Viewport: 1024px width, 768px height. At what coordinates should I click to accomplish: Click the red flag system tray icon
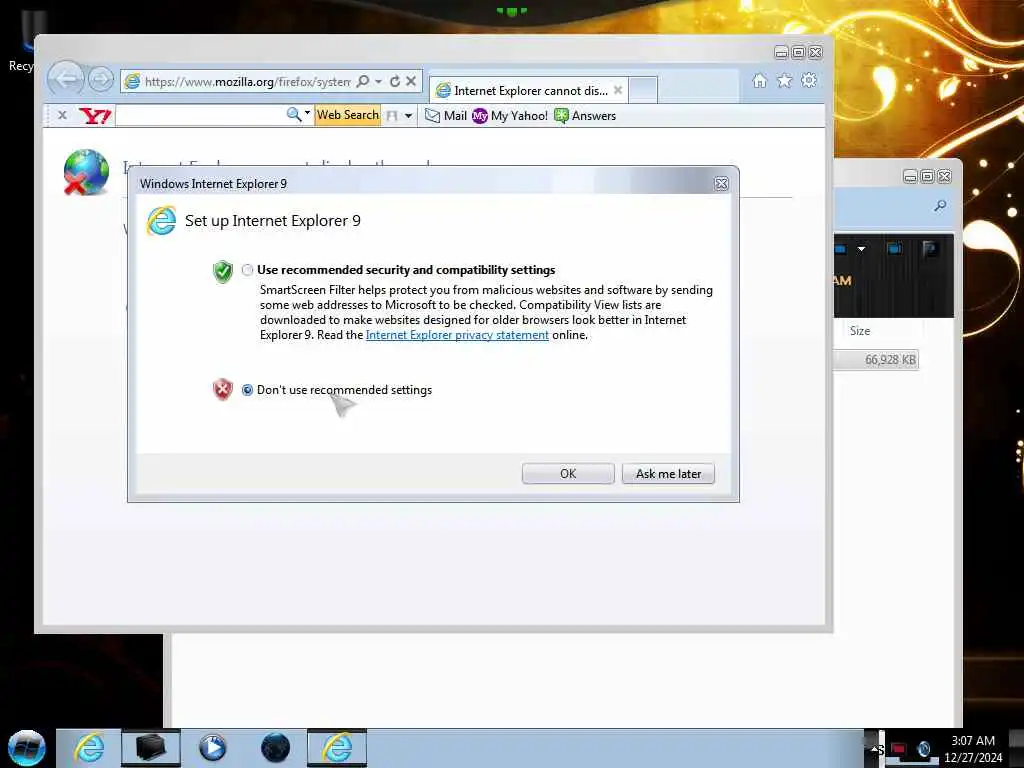point(899,748)
